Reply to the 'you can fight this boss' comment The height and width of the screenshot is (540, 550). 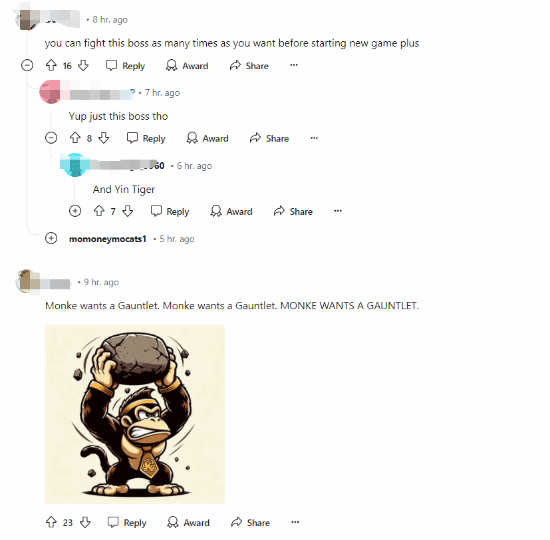point(126,66)
